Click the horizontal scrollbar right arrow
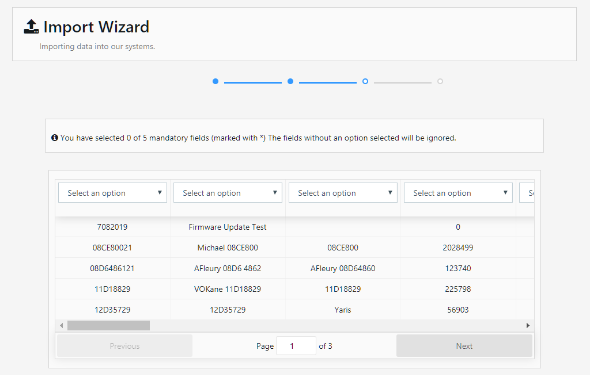The width and height of the screenshot is (590, 377). point(528,325)
